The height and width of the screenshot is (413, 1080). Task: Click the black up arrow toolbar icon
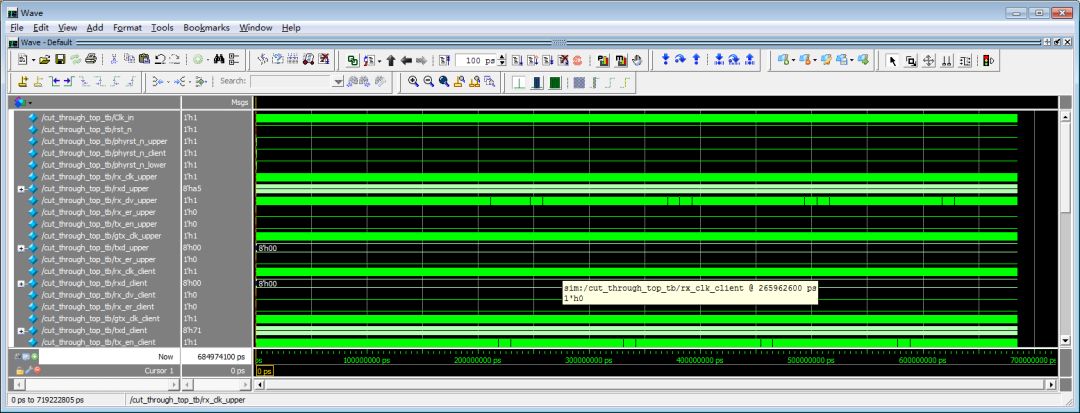(x=391, y=61)
